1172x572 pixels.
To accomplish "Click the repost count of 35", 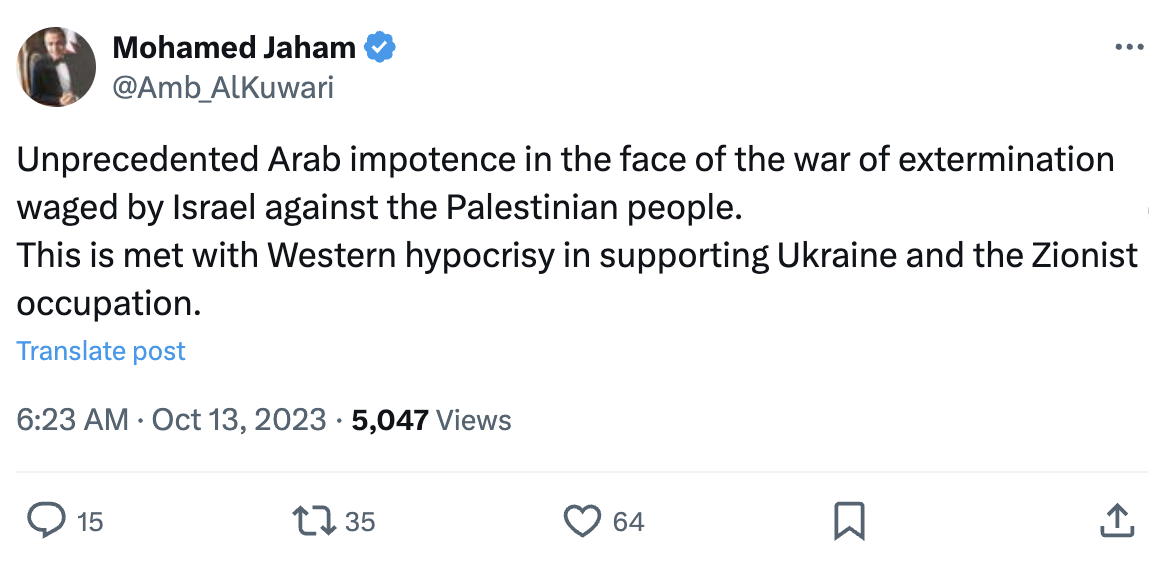I will point(360,521).
